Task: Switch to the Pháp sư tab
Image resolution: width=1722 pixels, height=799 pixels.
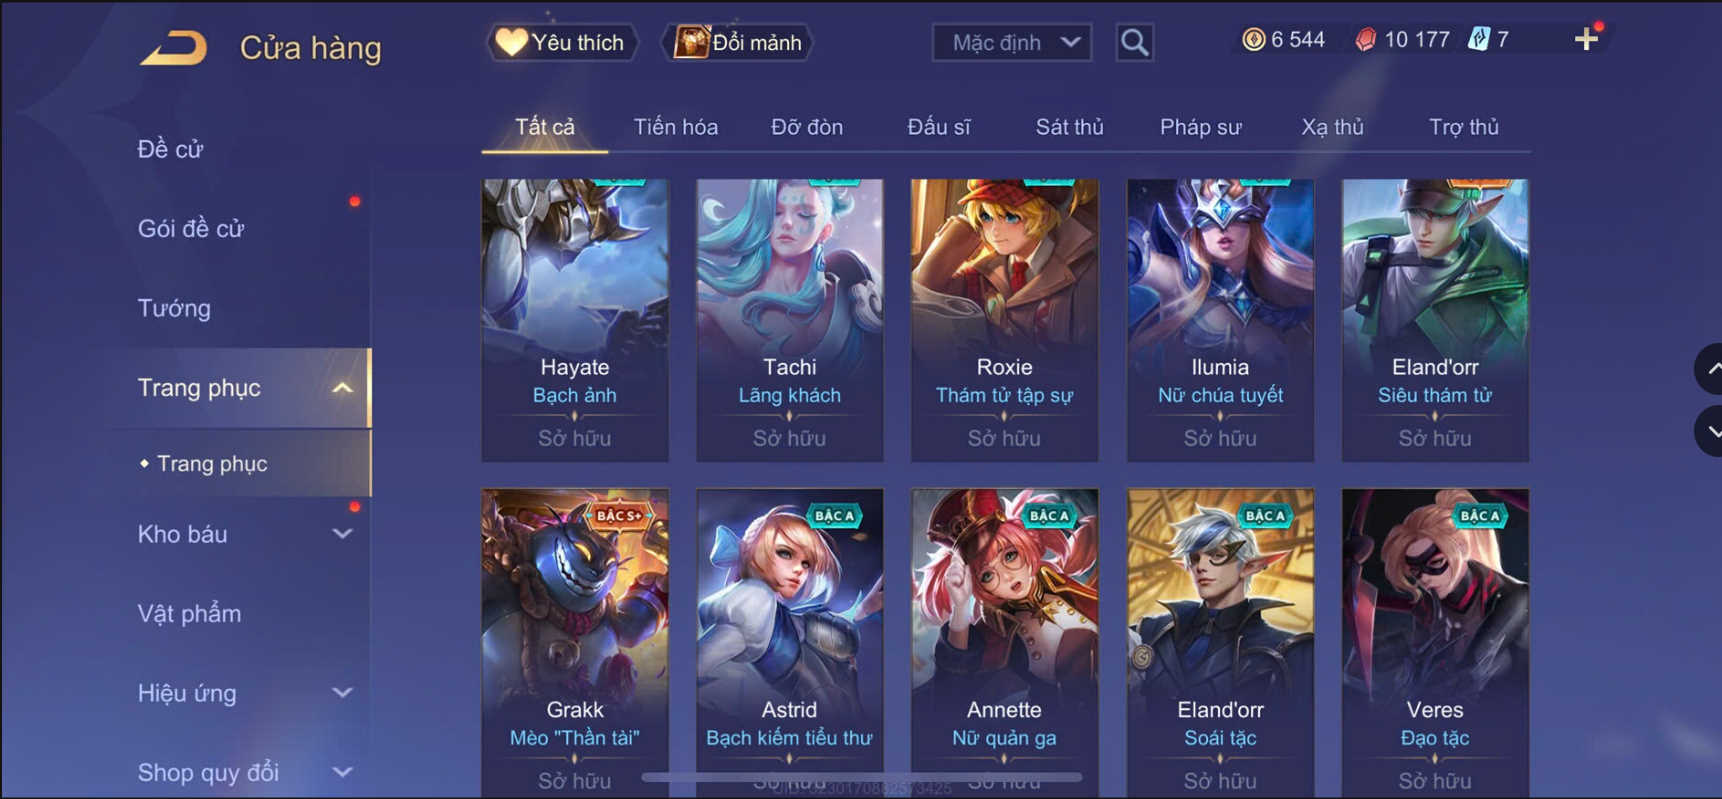Action: point(1200,127)
